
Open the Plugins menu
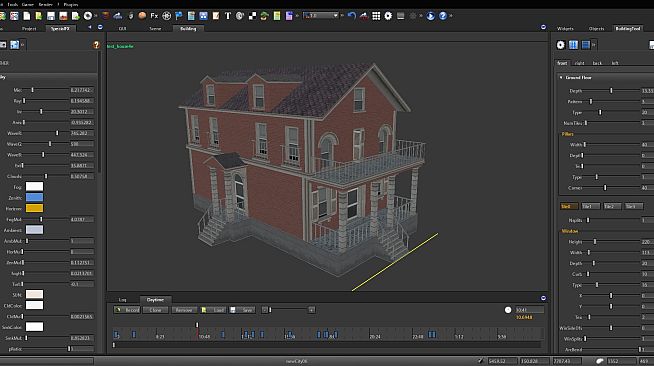pyautogui.click(x=70, y=4)
